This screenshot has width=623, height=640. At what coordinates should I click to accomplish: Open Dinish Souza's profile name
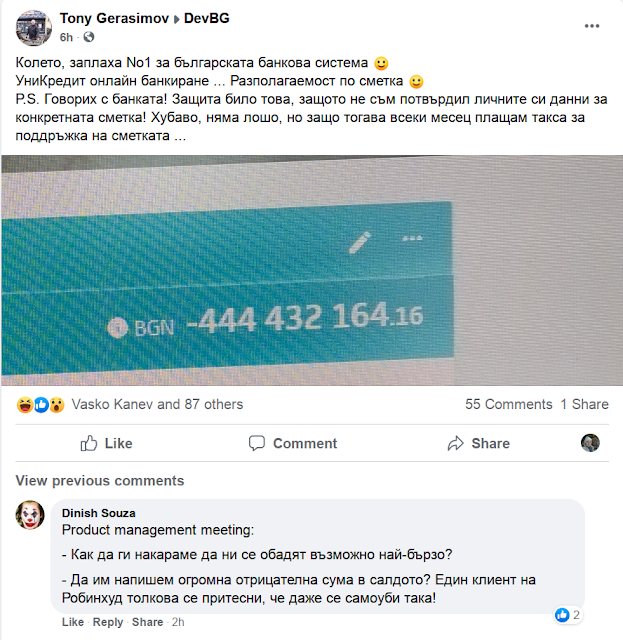click(x=99, y=513)
